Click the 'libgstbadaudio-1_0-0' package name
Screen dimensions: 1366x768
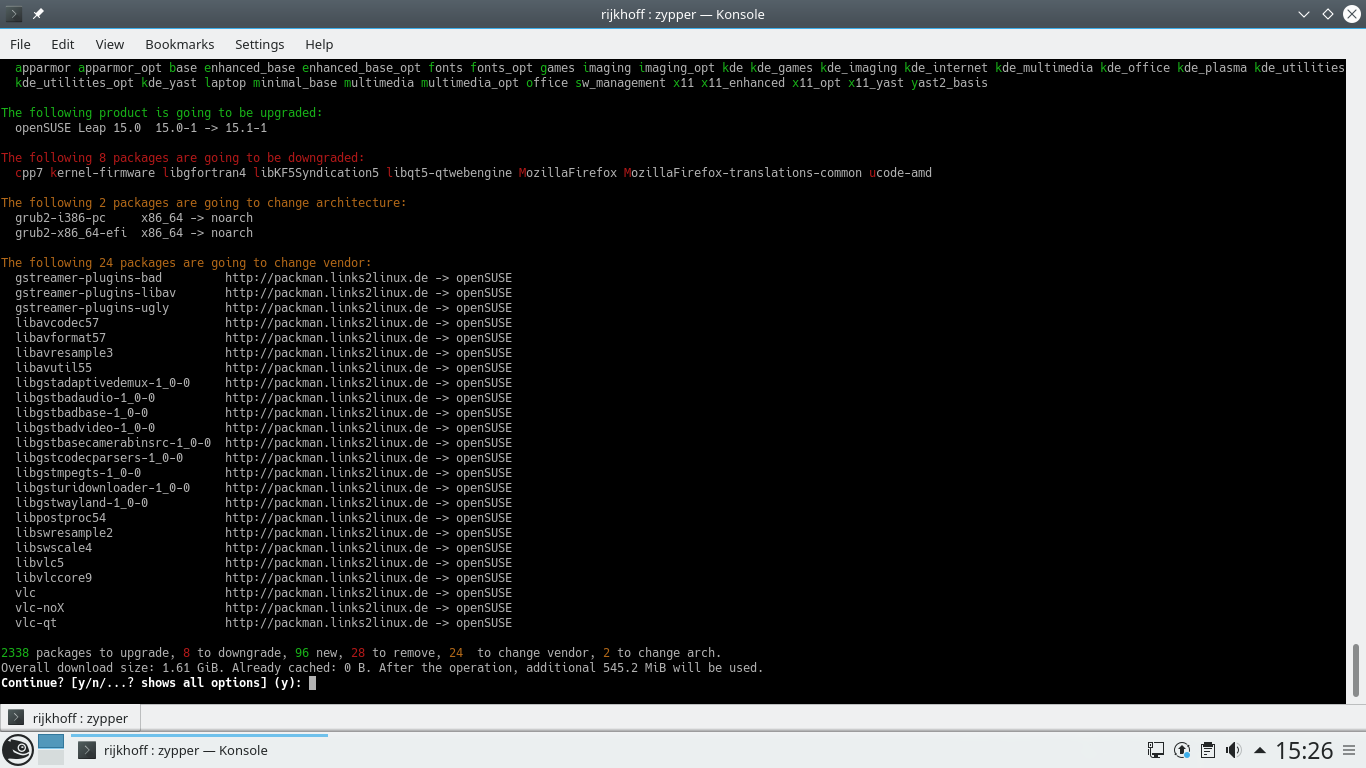tap(85, 398)
